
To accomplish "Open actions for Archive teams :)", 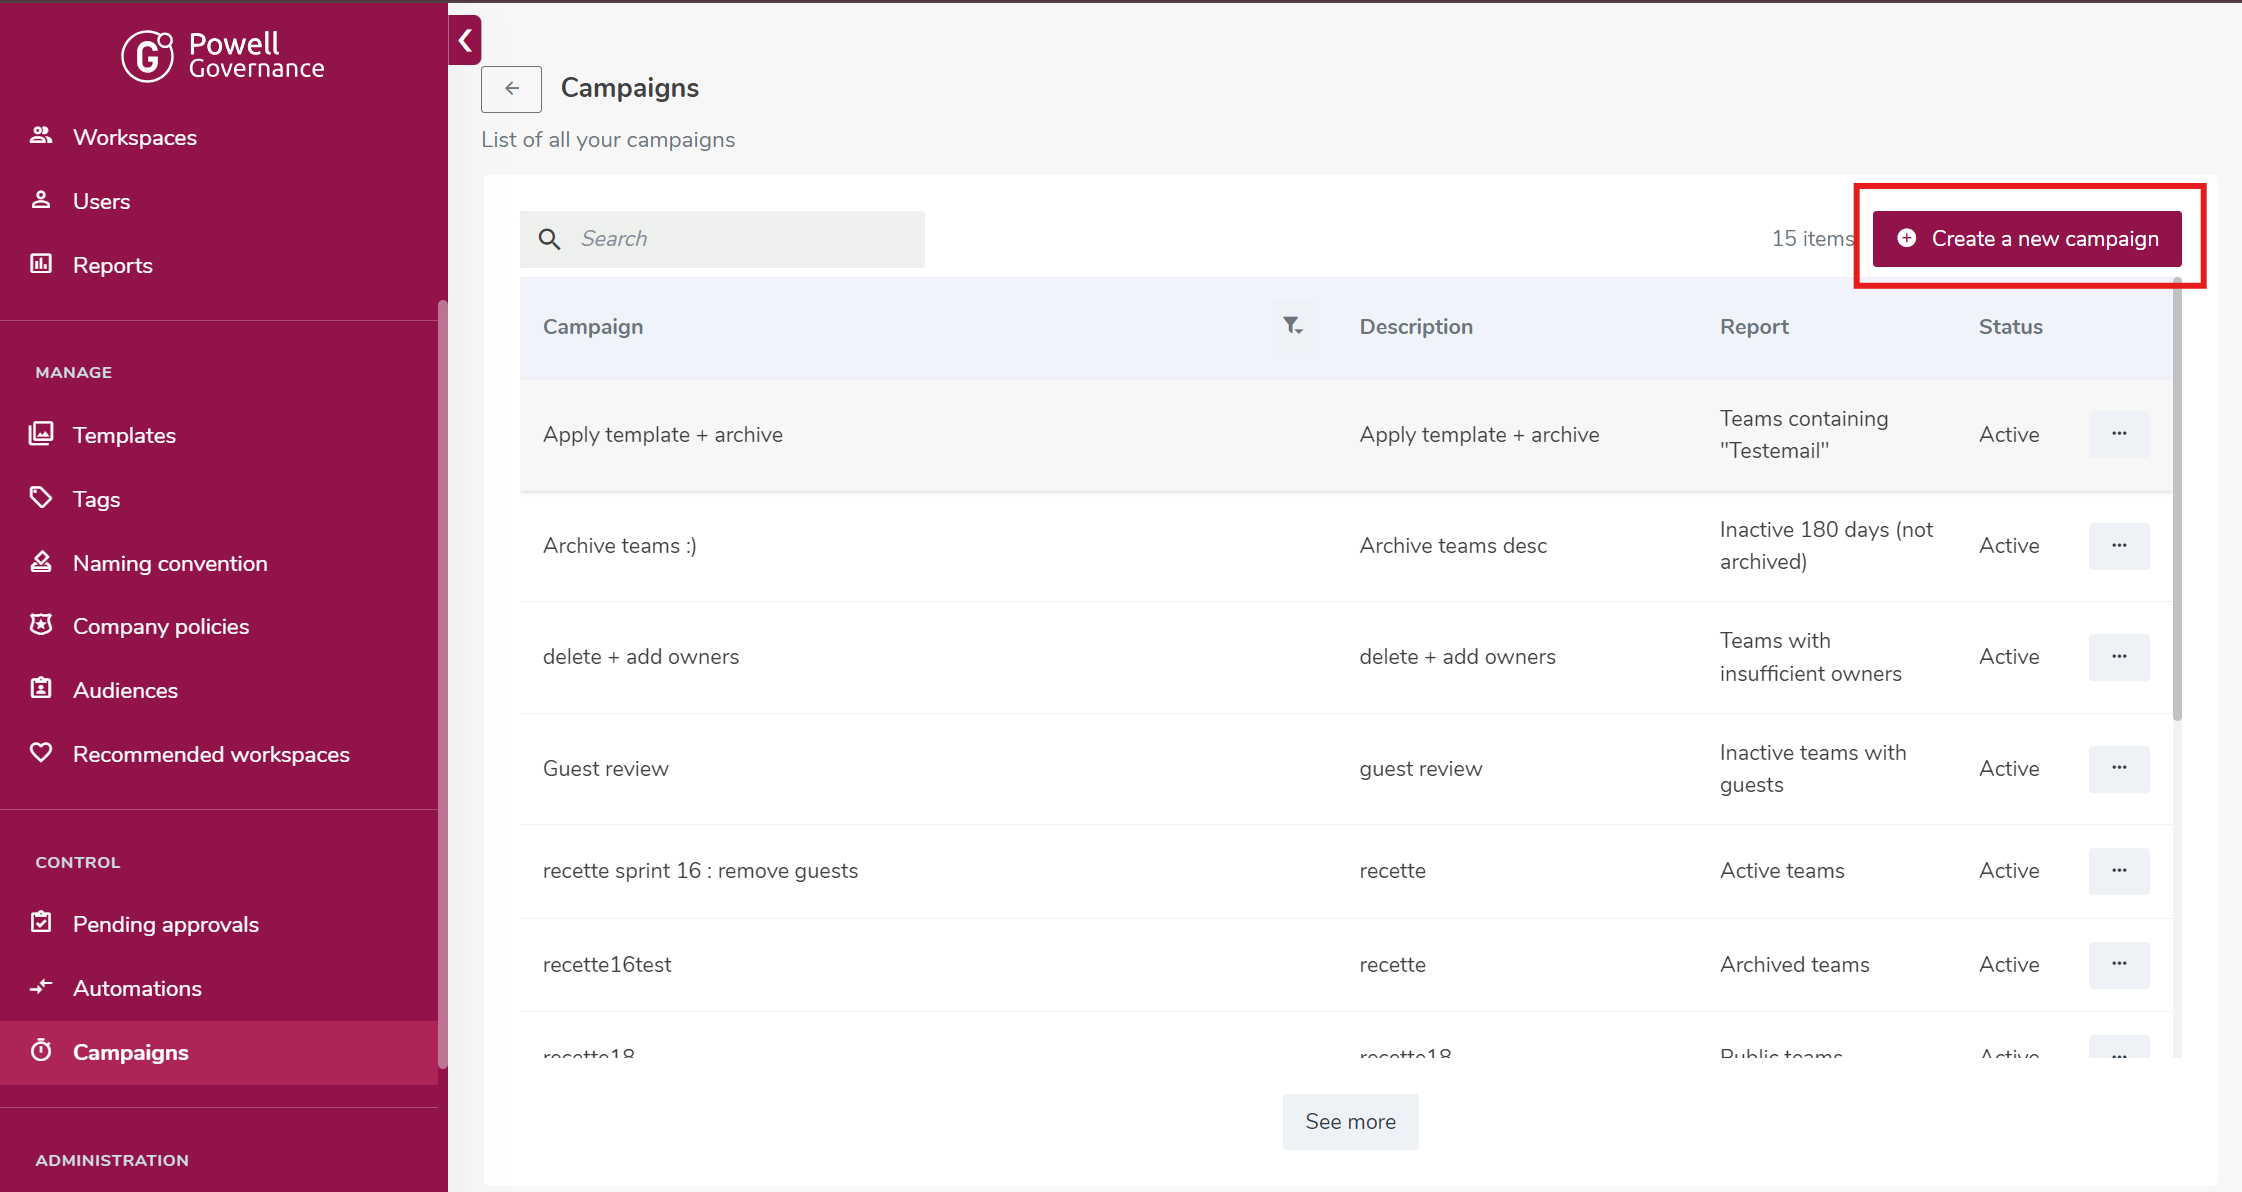I will click(2119, 546).
